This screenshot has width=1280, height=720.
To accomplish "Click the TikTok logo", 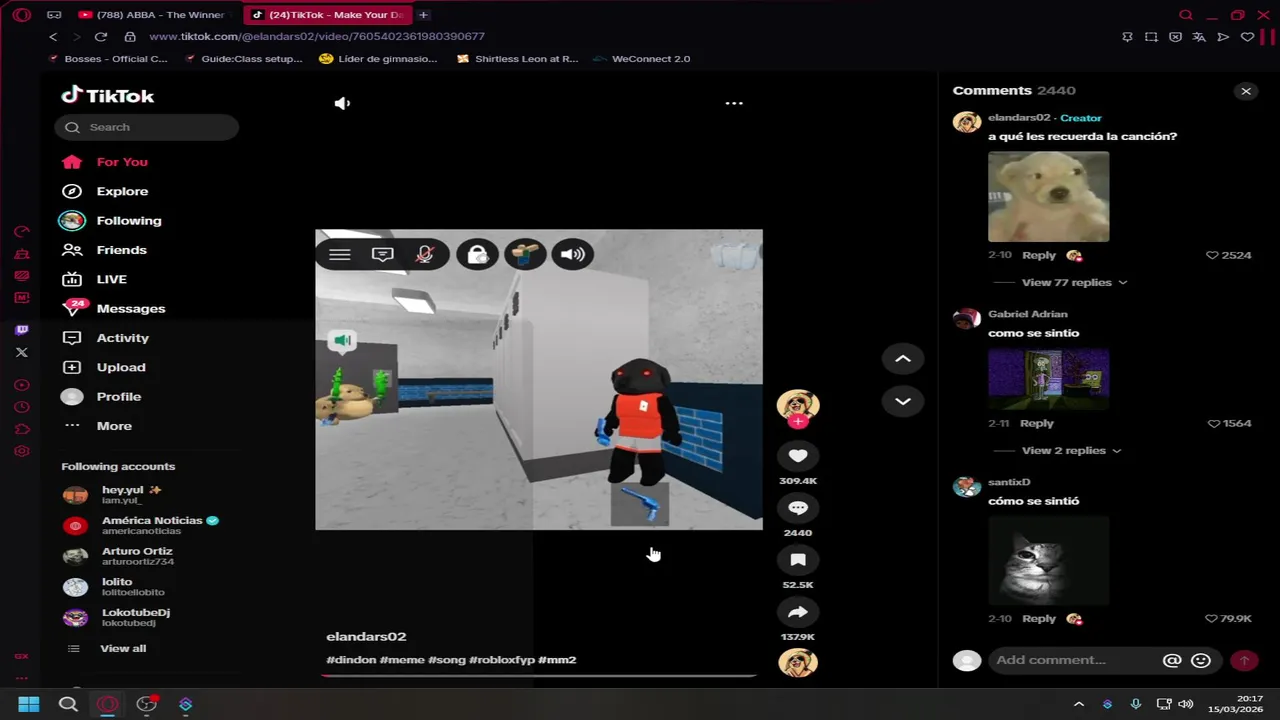I will [108, 96].
